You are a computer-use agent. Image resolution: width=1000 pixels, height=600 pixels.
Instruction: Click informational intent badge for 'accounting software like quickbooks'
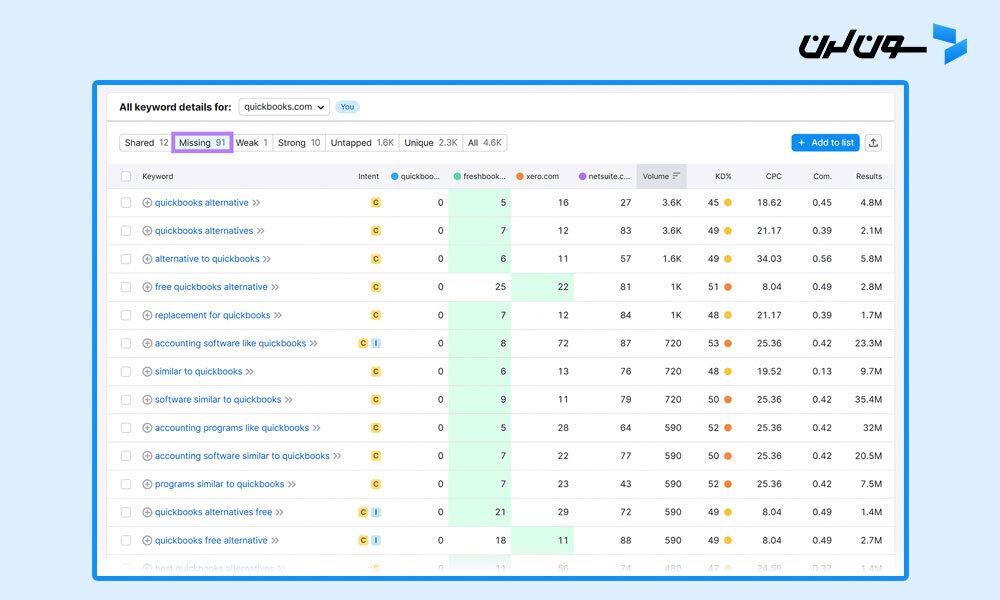tap(376, 343)
